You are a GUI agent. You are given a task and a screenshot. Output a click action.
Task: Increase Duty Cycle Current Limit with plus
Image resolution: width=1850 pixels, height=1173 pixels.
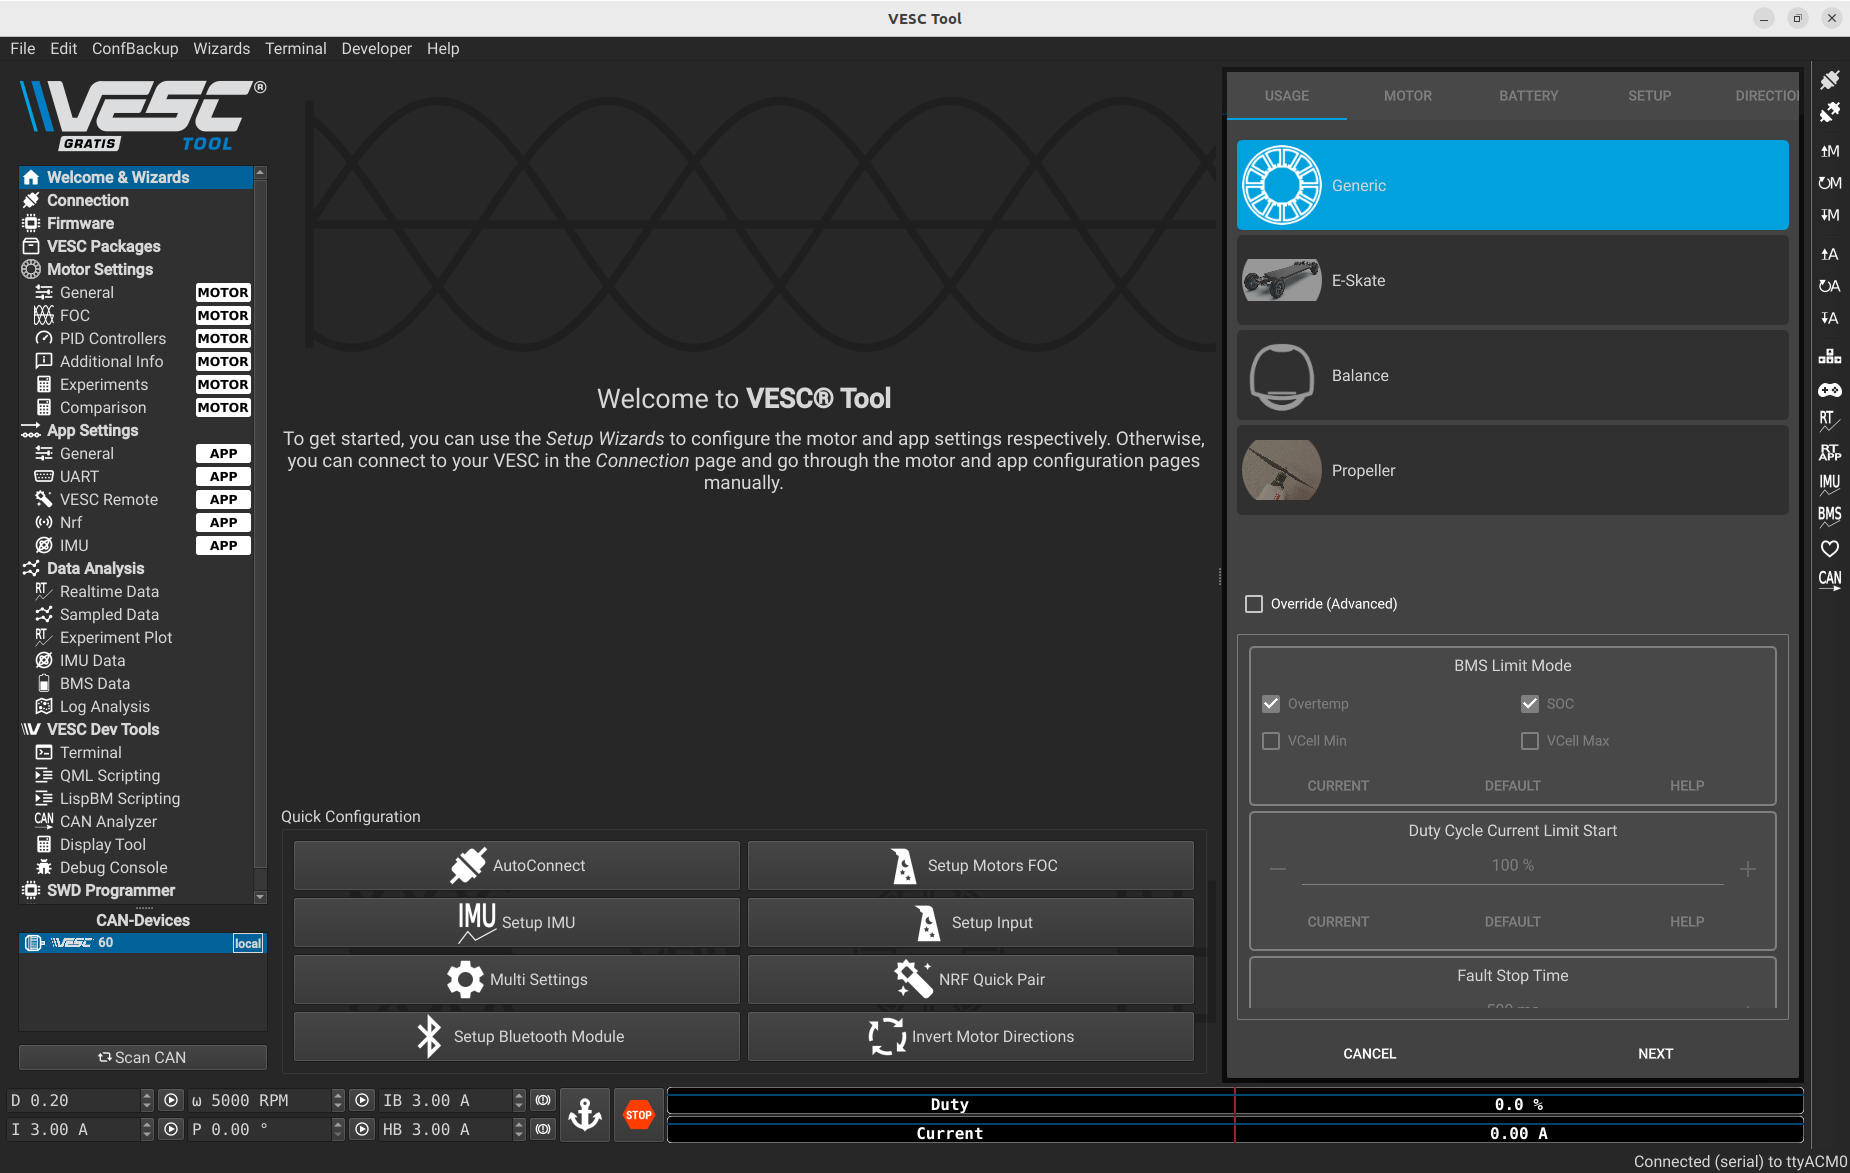[x=1748, y=869]
